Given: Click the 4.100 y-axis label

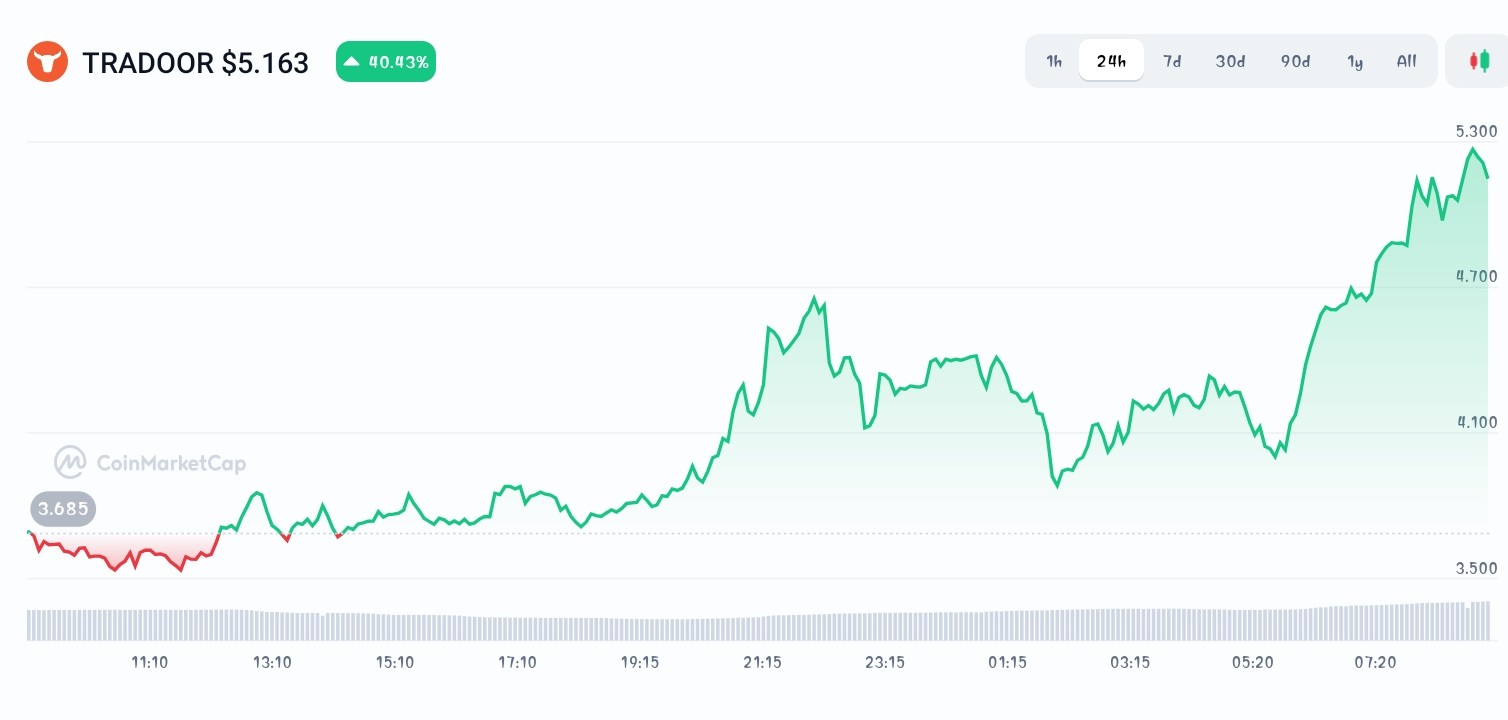Looking at the screenshot, I should click(x=1476, y=422).
